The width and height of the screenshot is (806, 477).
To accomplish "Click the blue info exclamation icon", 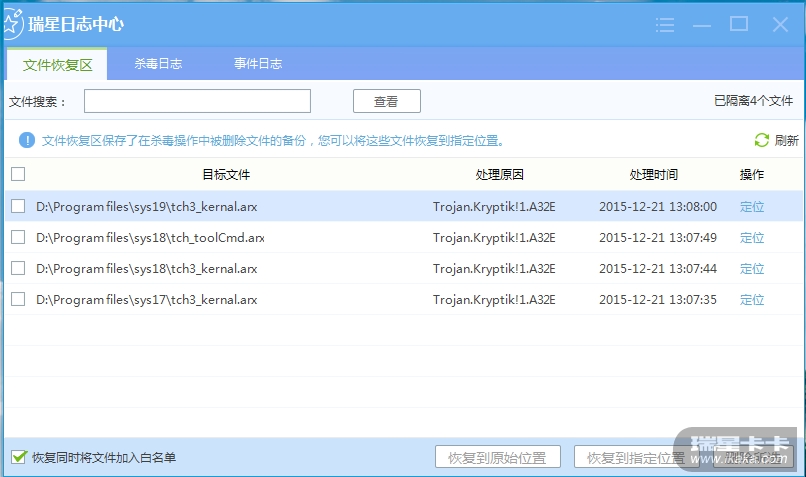I will (x=27, y=140).
